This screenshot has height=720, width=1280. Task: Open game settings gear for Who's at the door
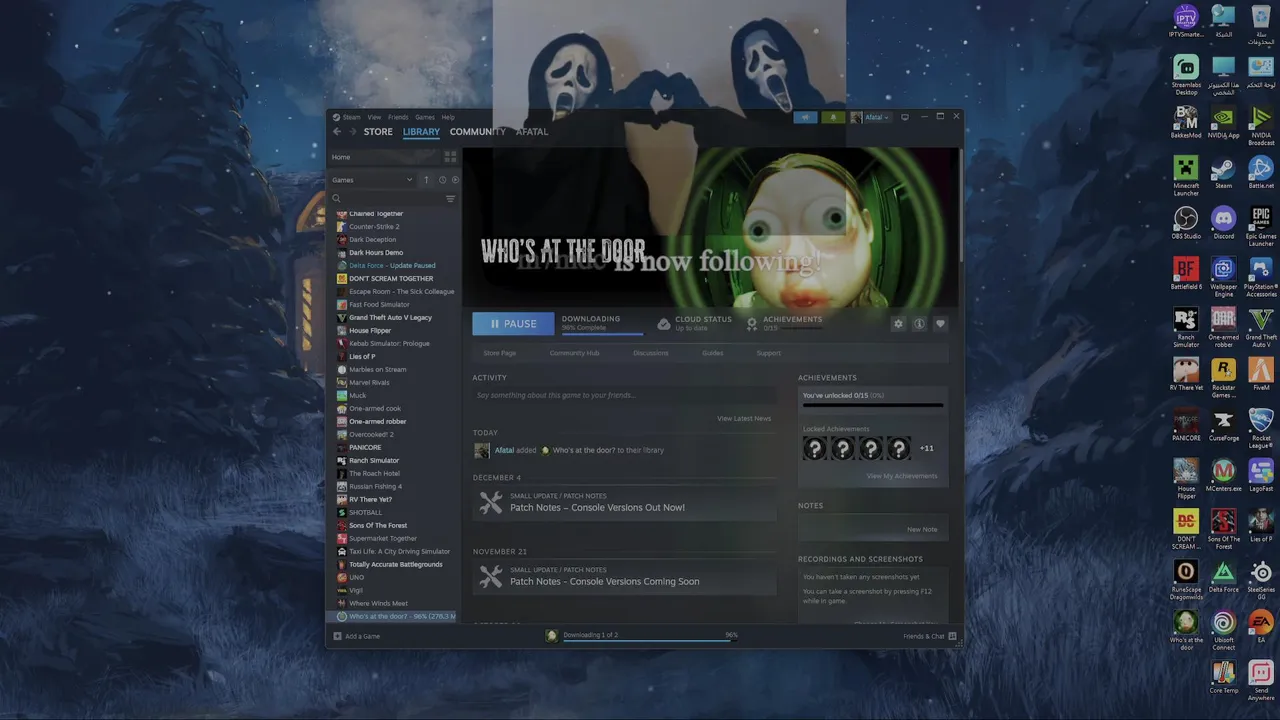click(x=898, y=324)
